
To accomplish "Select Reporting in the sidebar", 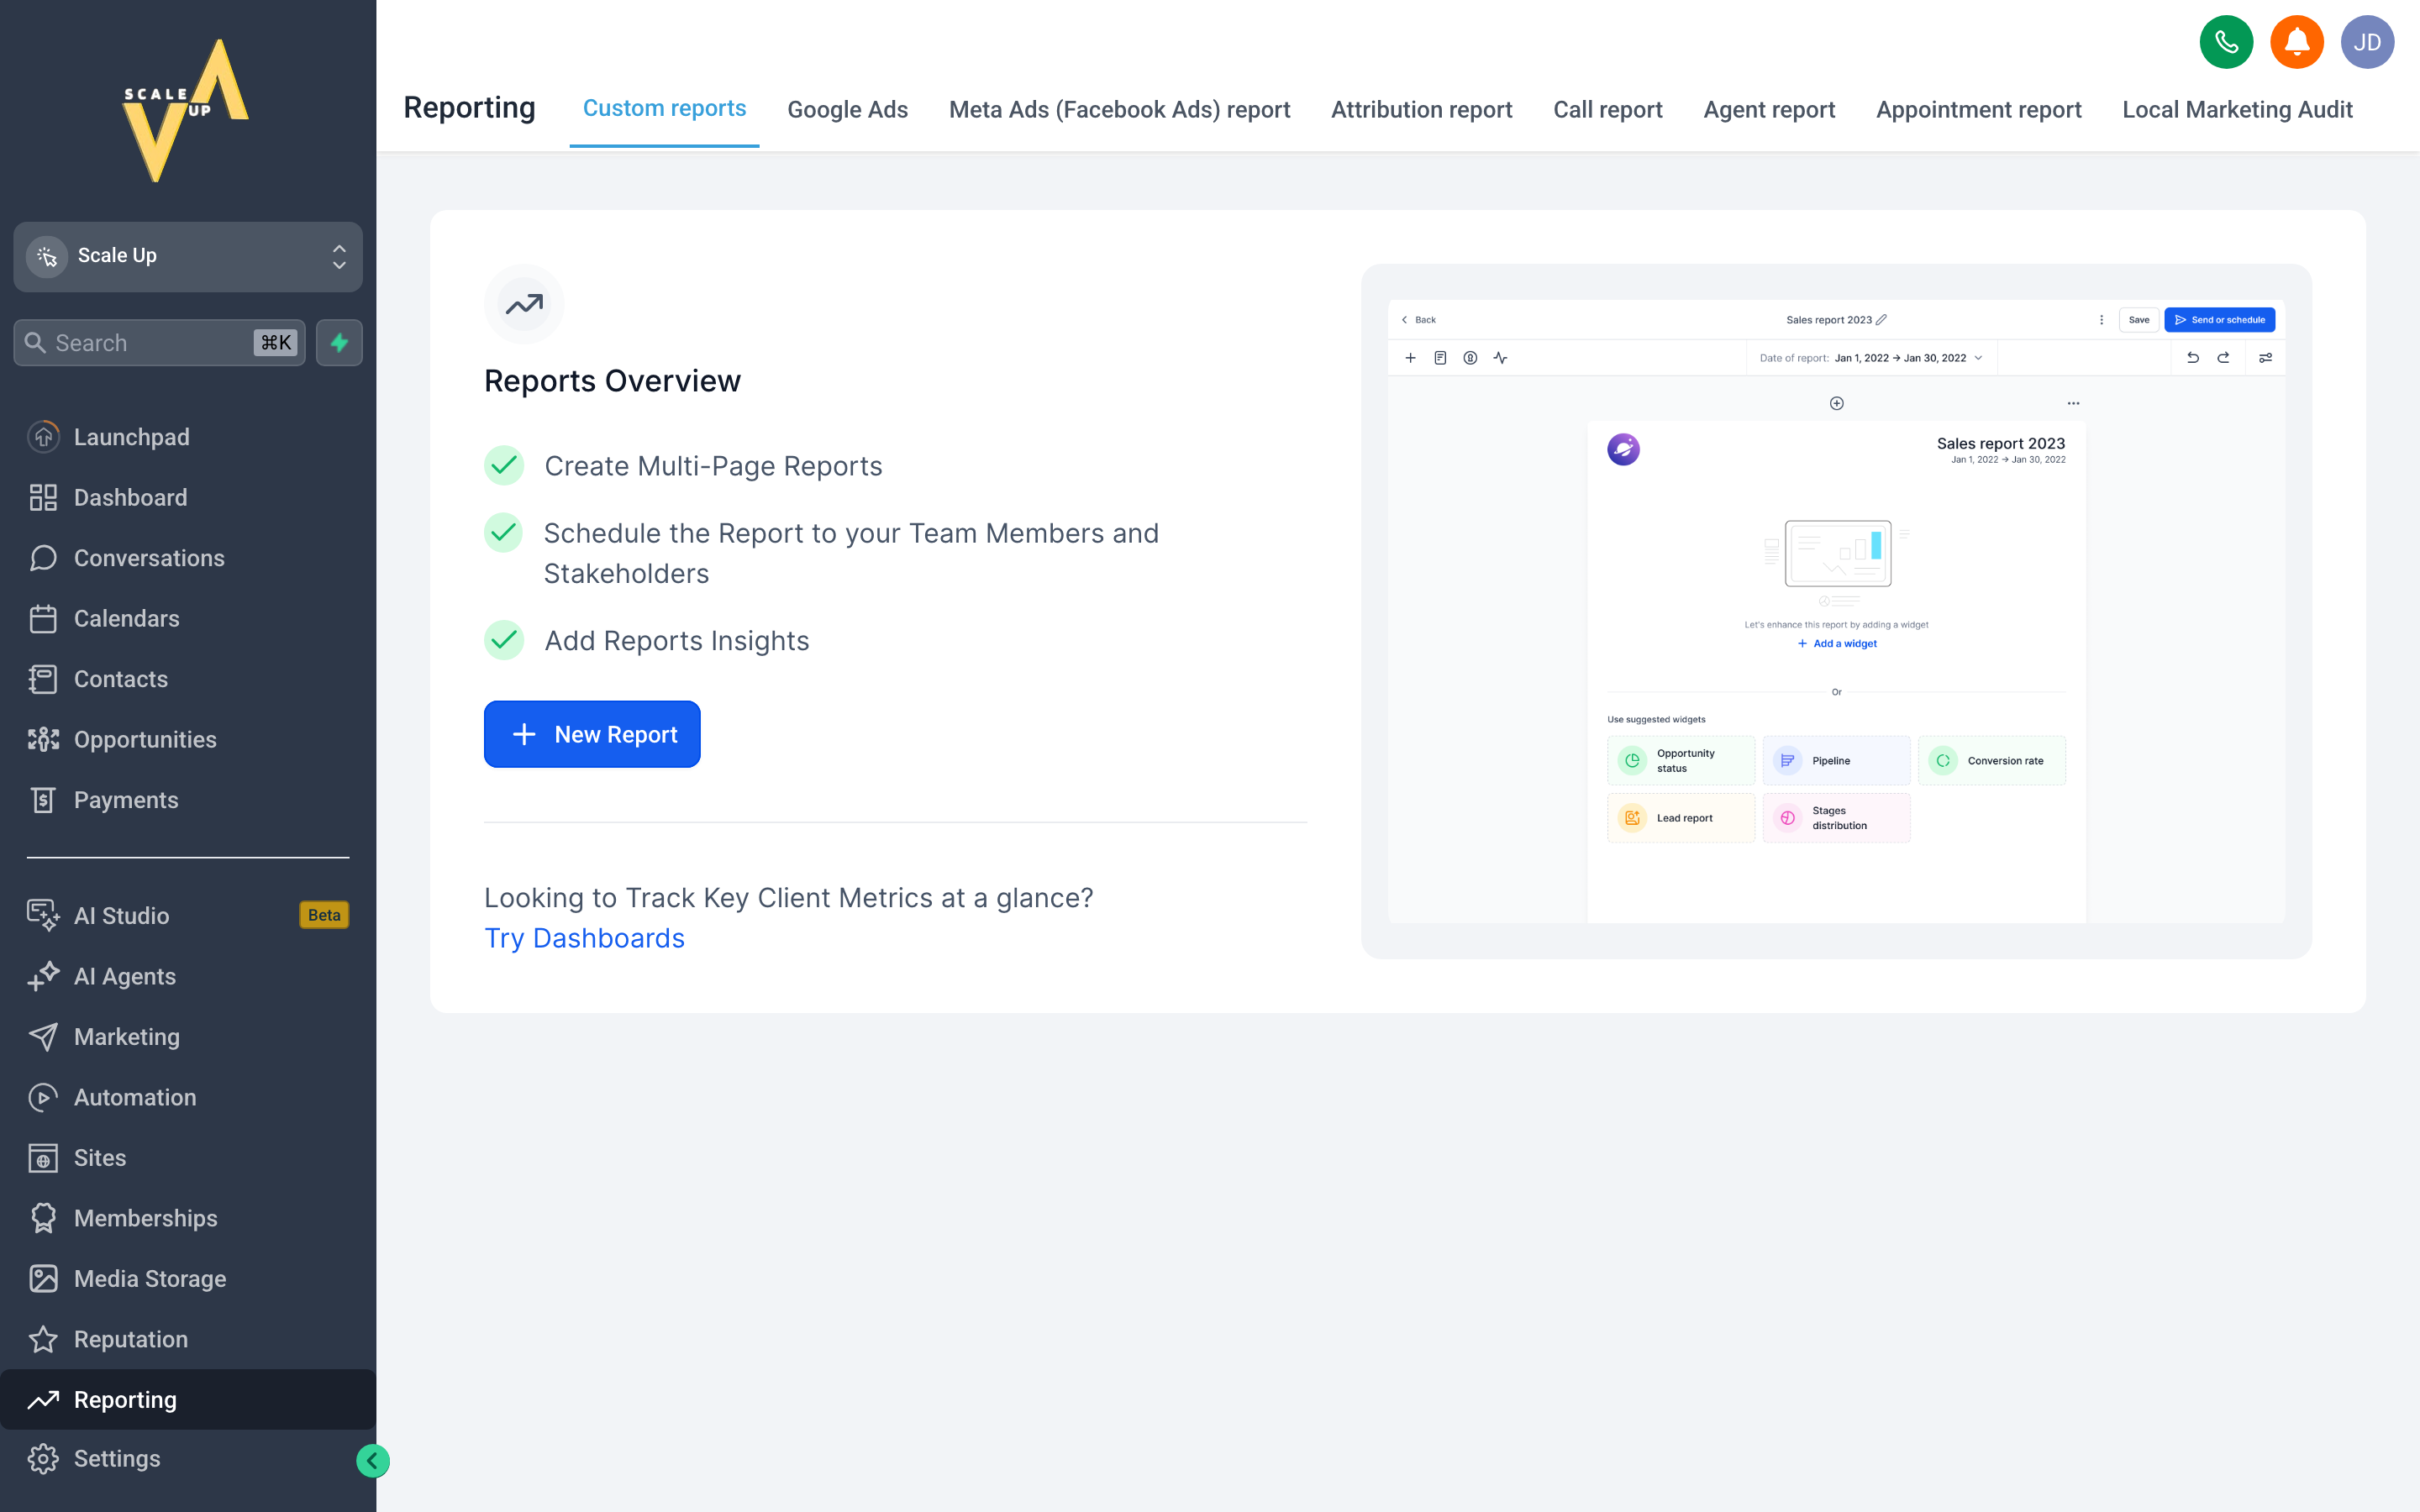I will click(188, 1399).
